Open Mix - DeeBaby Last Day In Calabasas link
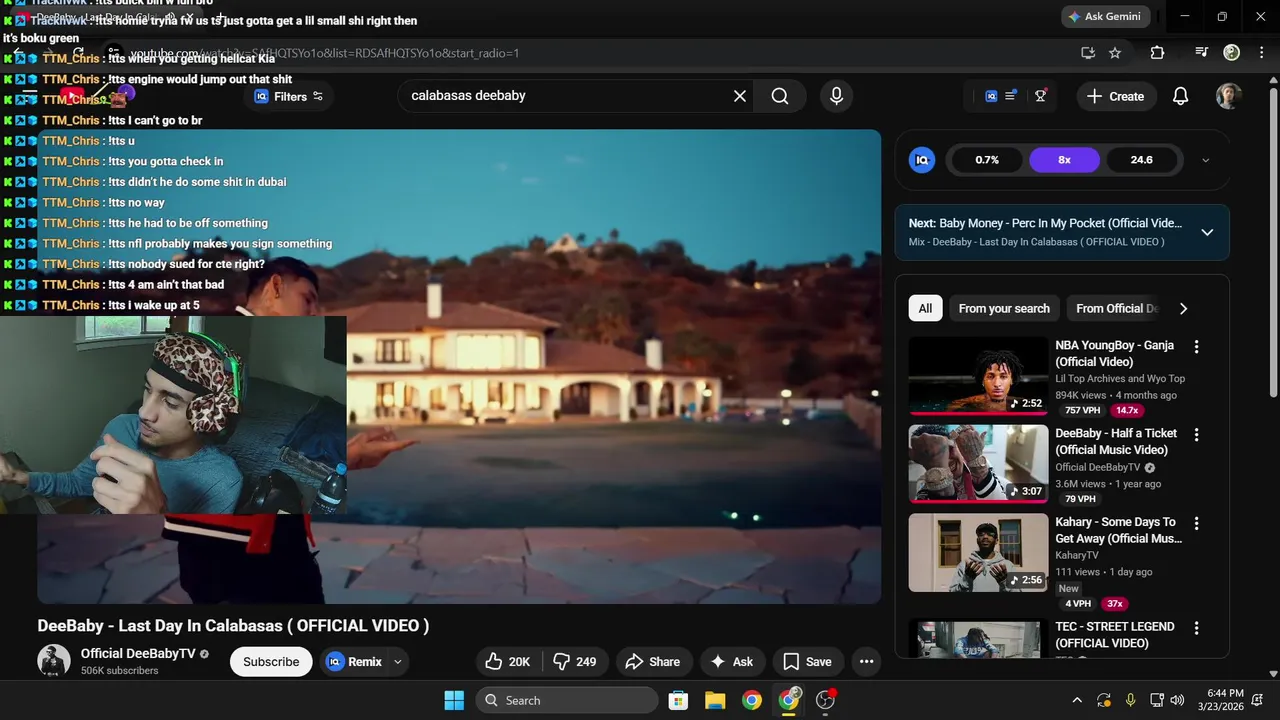Viewport: 1280px width, 720px height. point(1036,242)
